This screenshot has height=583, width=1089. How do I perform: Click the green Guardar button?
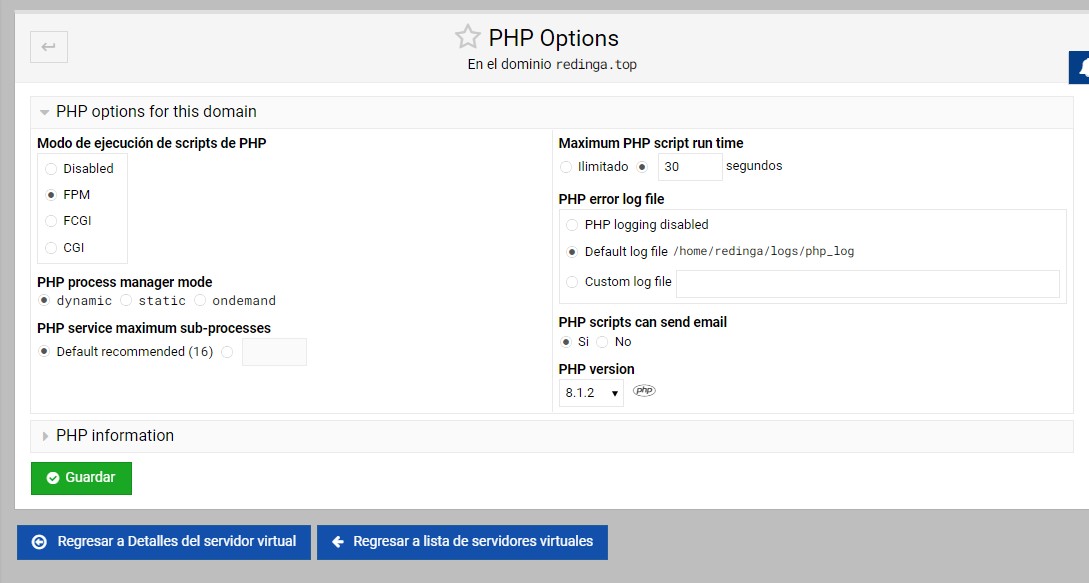(81, 478)
